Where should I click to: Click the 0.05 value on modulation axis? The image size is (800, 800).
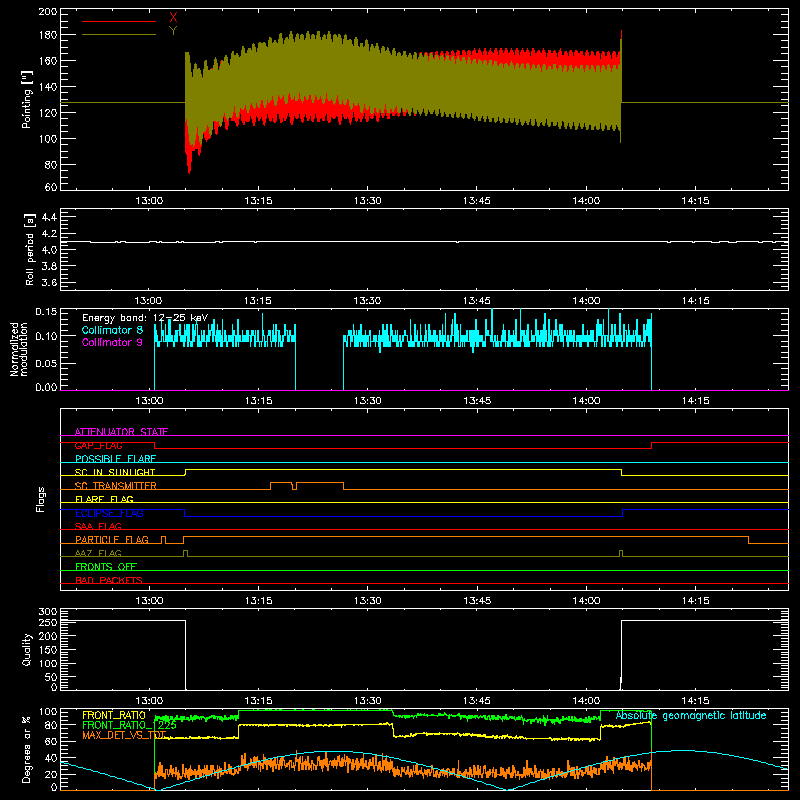click(x=46, y=363)
